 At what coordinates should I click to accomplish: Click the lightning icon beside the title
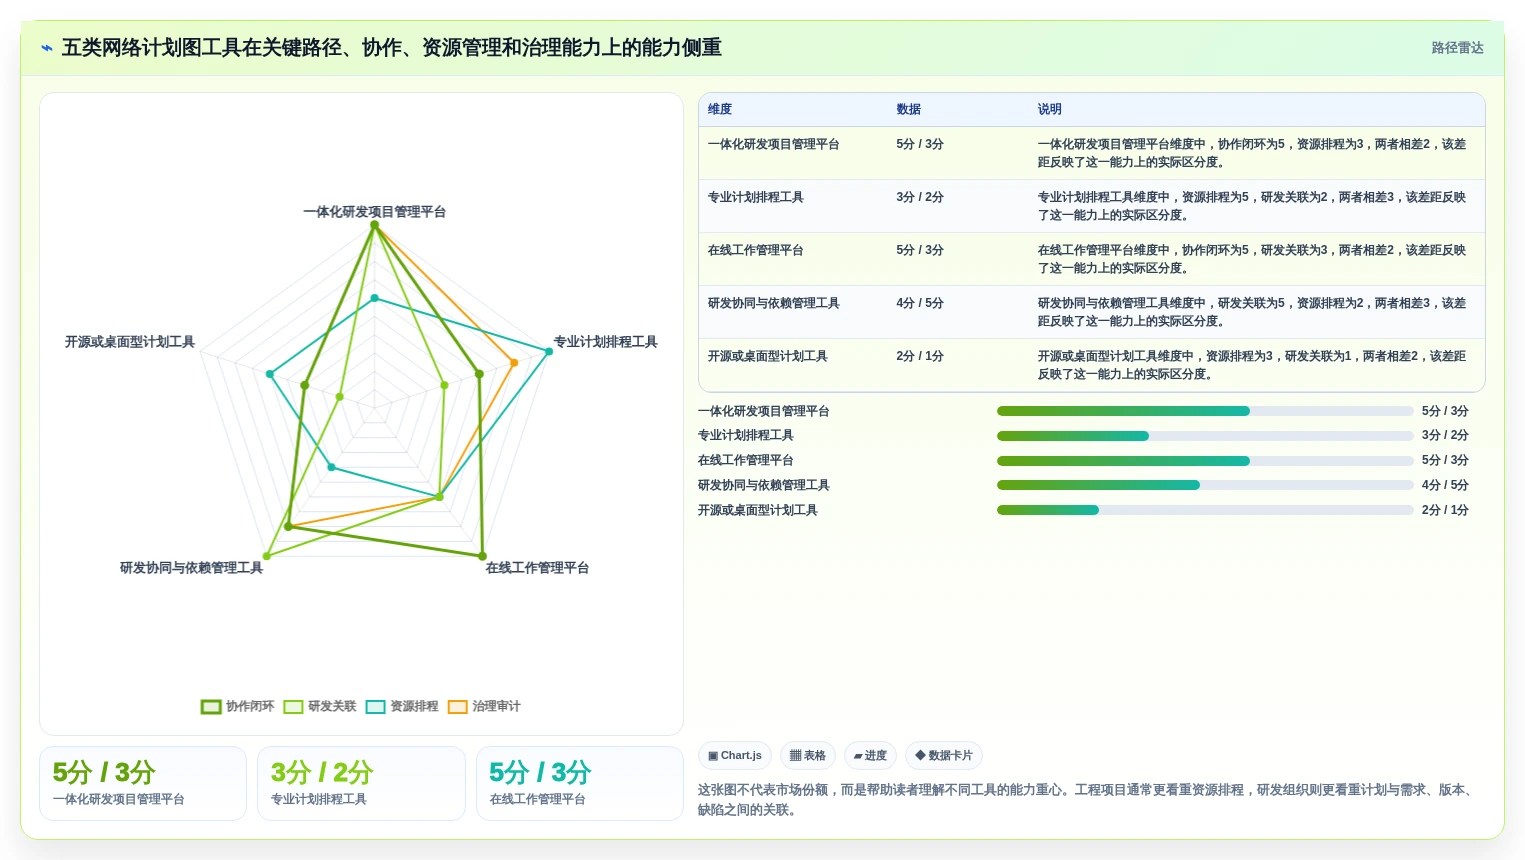tap(46, 48)
